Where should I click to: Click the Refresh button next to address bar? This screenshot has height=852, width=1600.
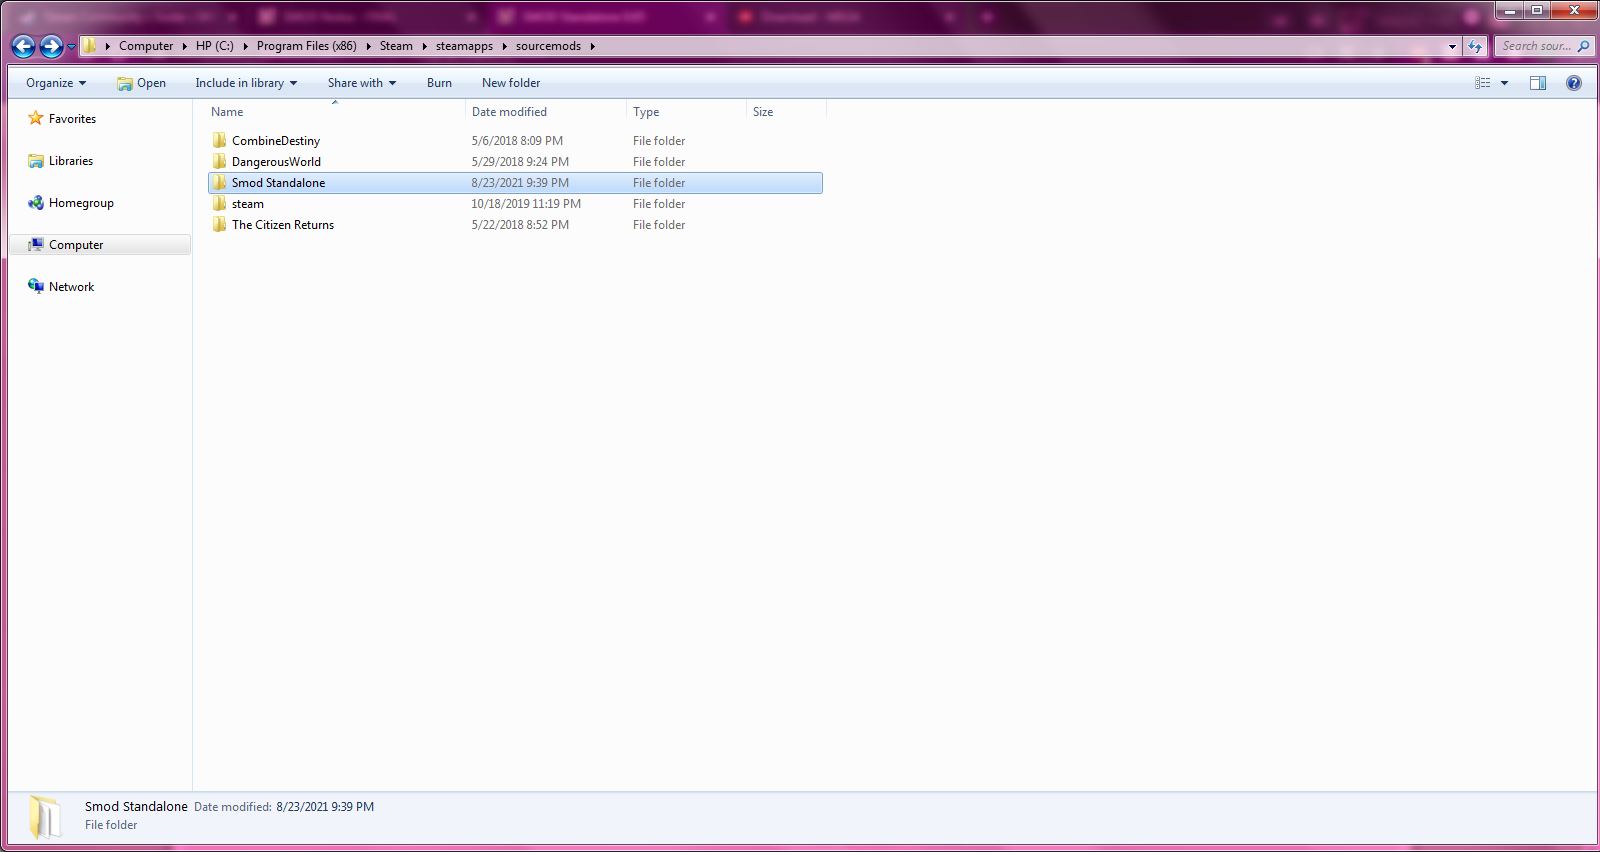pos(1475,46)
